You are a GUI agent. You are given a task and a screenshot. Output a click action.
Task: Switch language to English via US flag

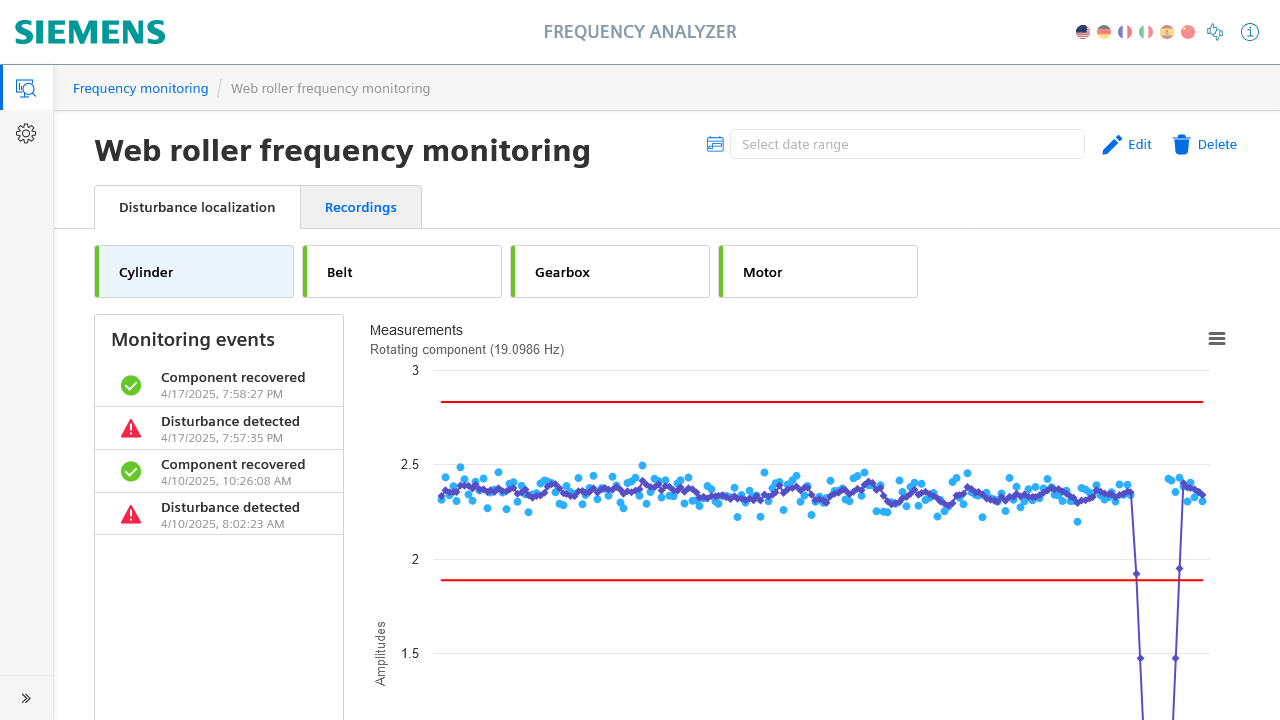pos(1083,32)
